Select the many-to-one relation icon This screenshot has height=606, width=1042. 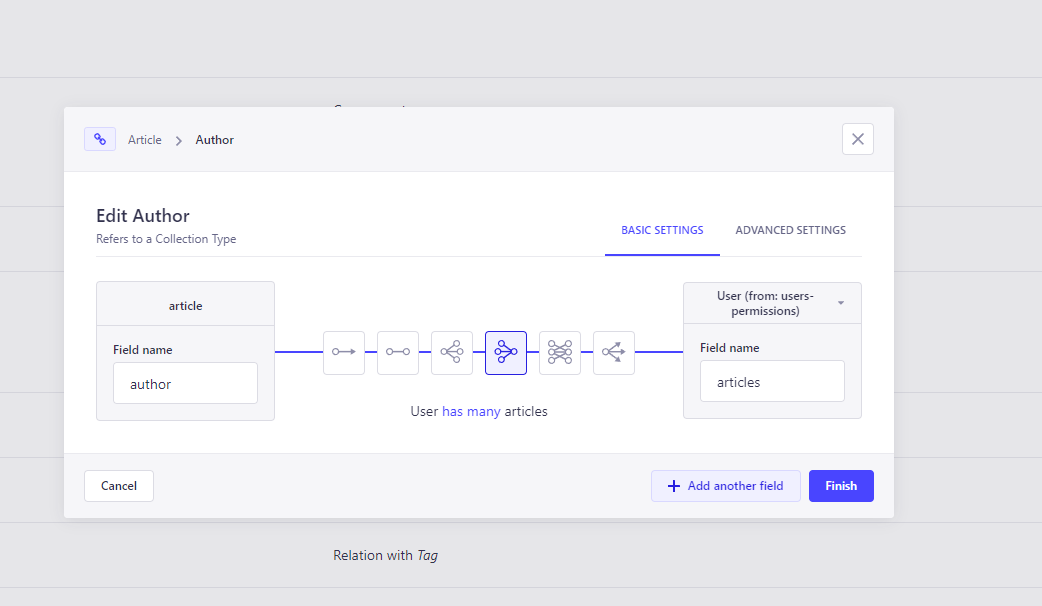click(x=506, y=353)
